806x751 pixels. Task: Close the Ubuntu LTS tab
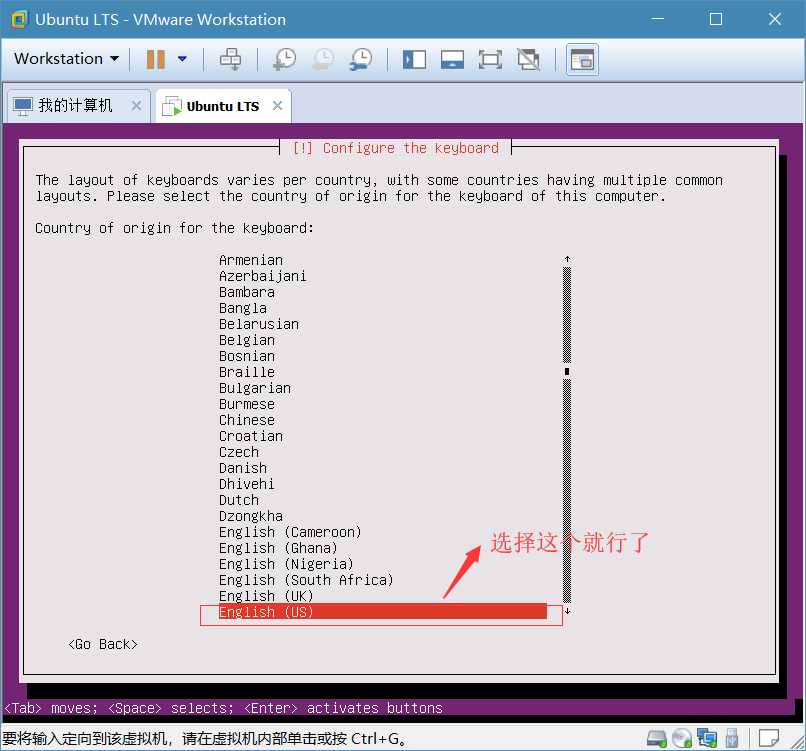click(x=277, y=106)
